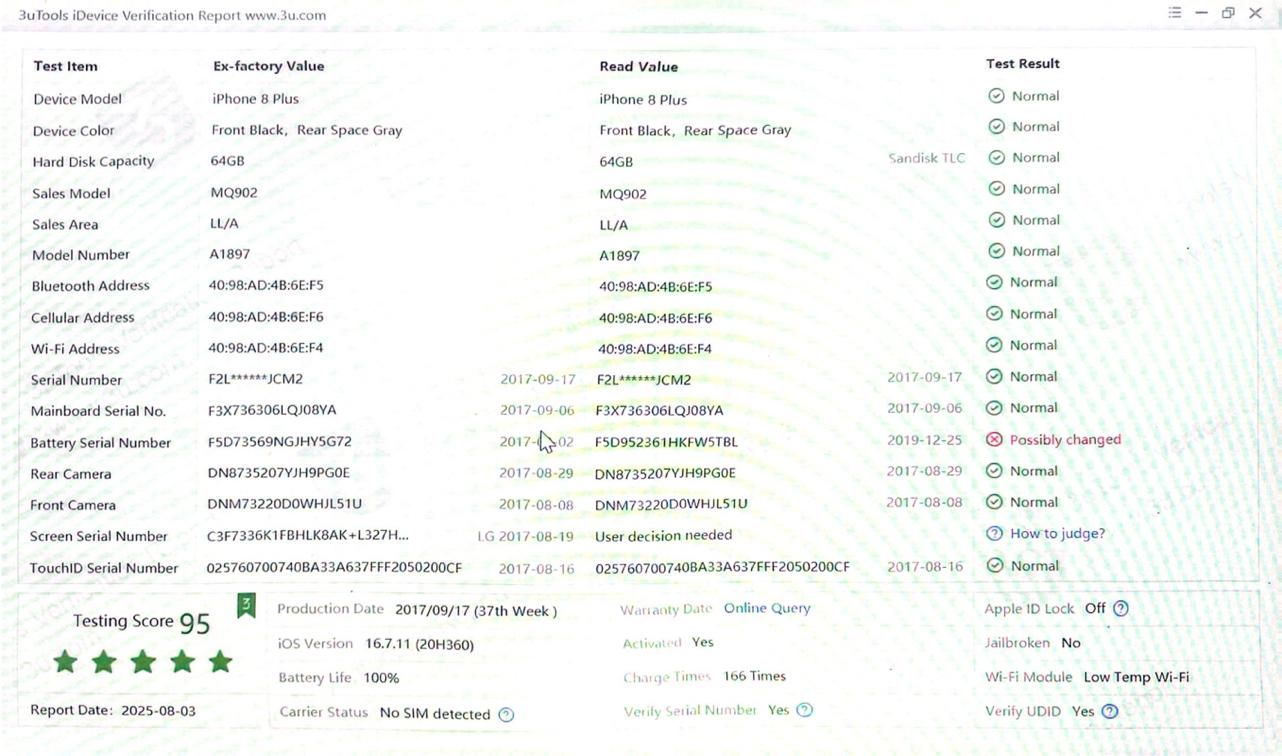Click the first green rating star

(65, 661)
